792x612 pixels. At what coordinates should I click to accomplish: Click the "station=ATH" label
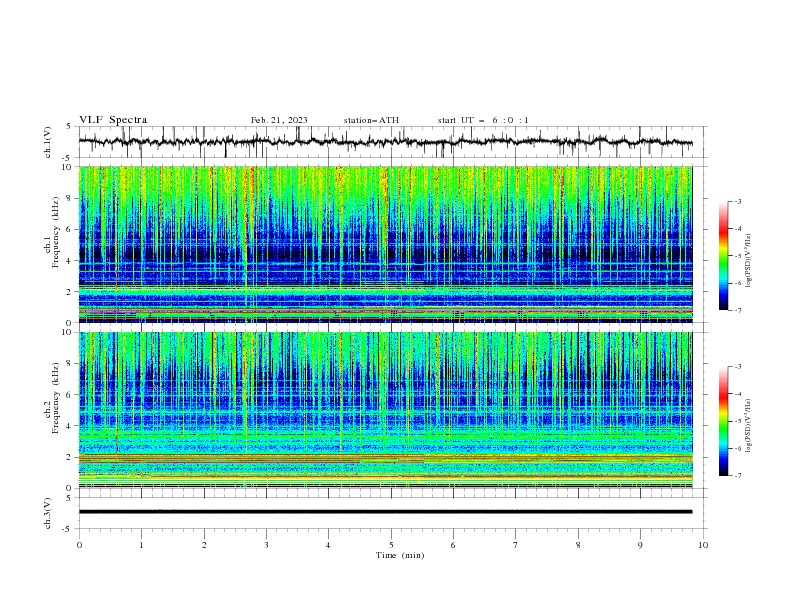pos(371,120)
